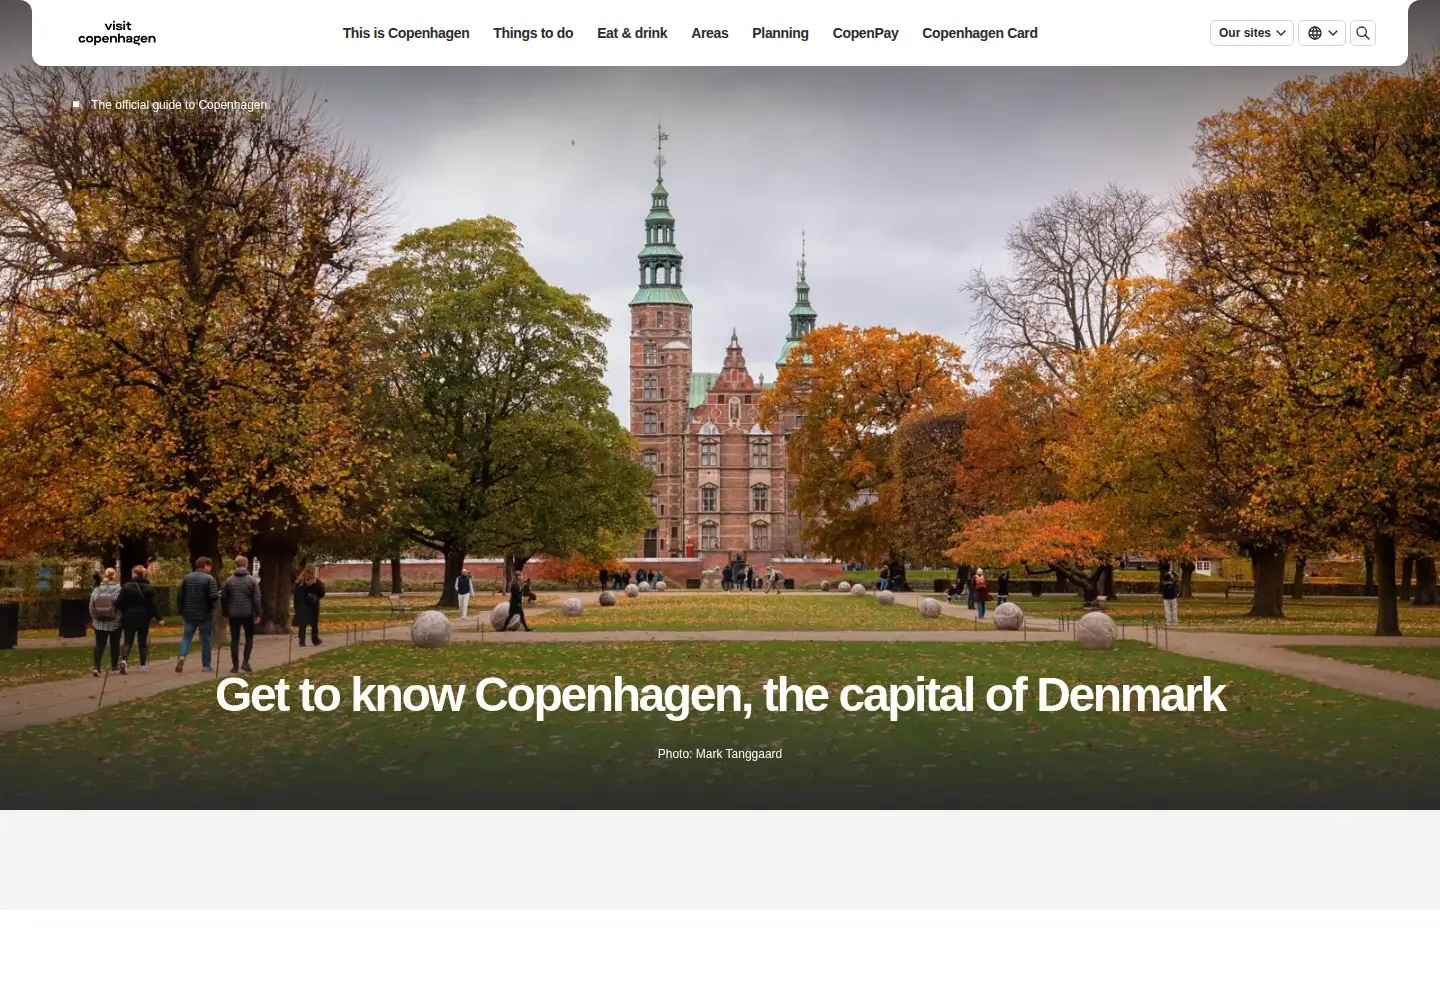This screenshot has width=1440, height=1000.
Task: Open the Things to do menu
Action: [533, 33]
